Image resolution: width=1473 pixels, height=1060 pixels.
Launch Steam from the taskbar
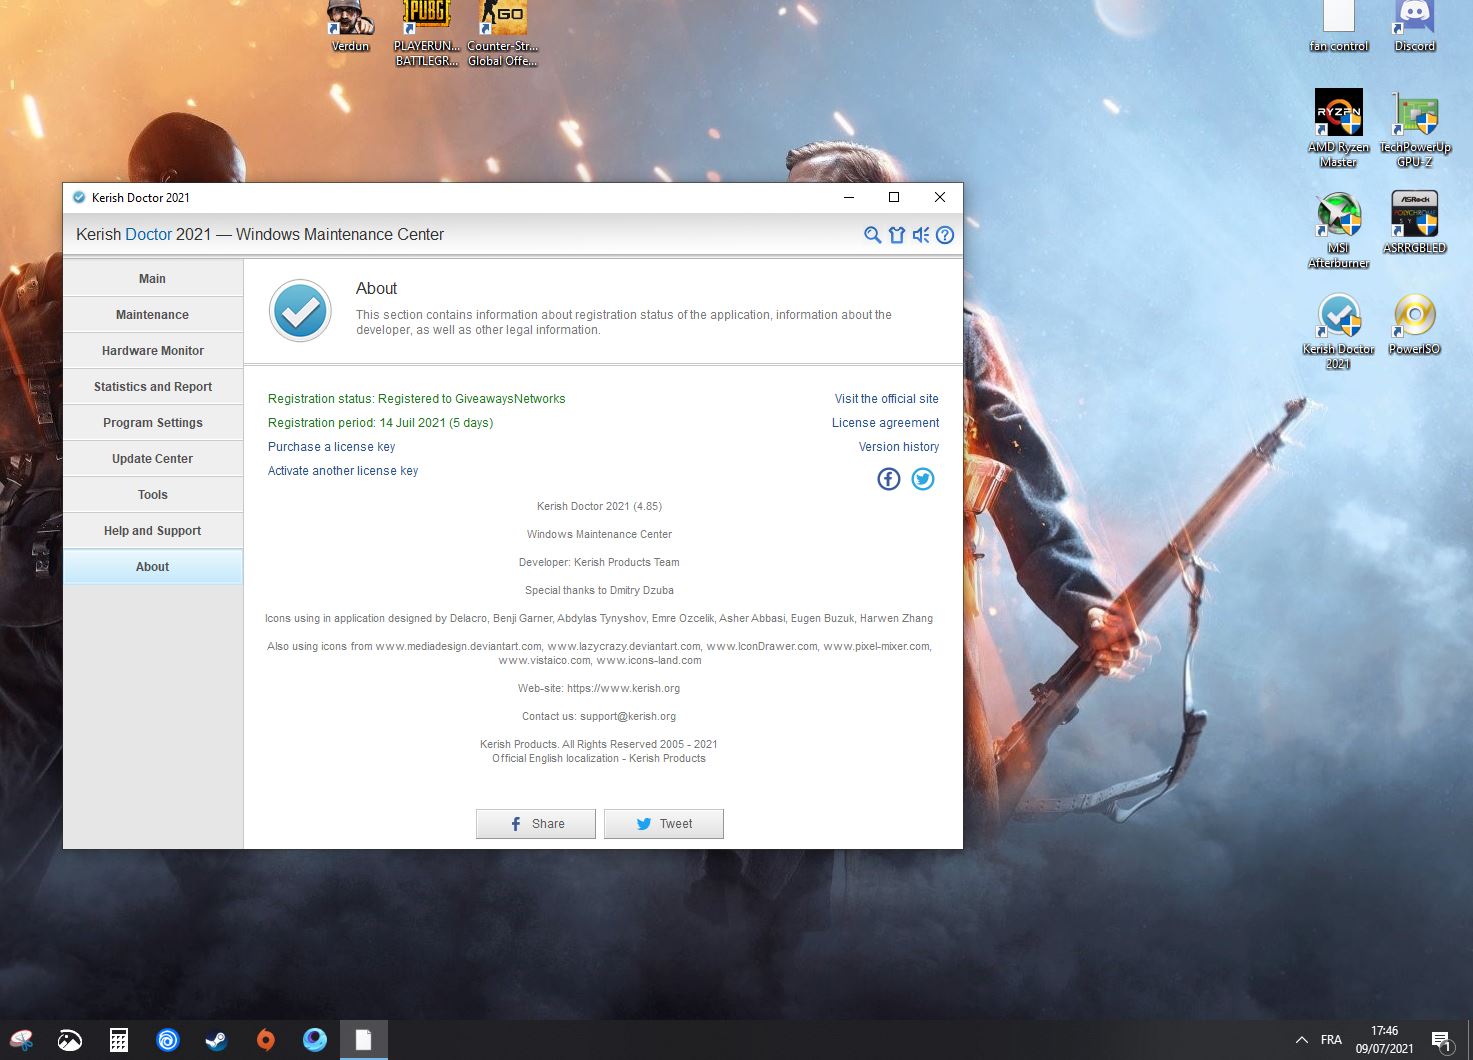click(217, 1041)
